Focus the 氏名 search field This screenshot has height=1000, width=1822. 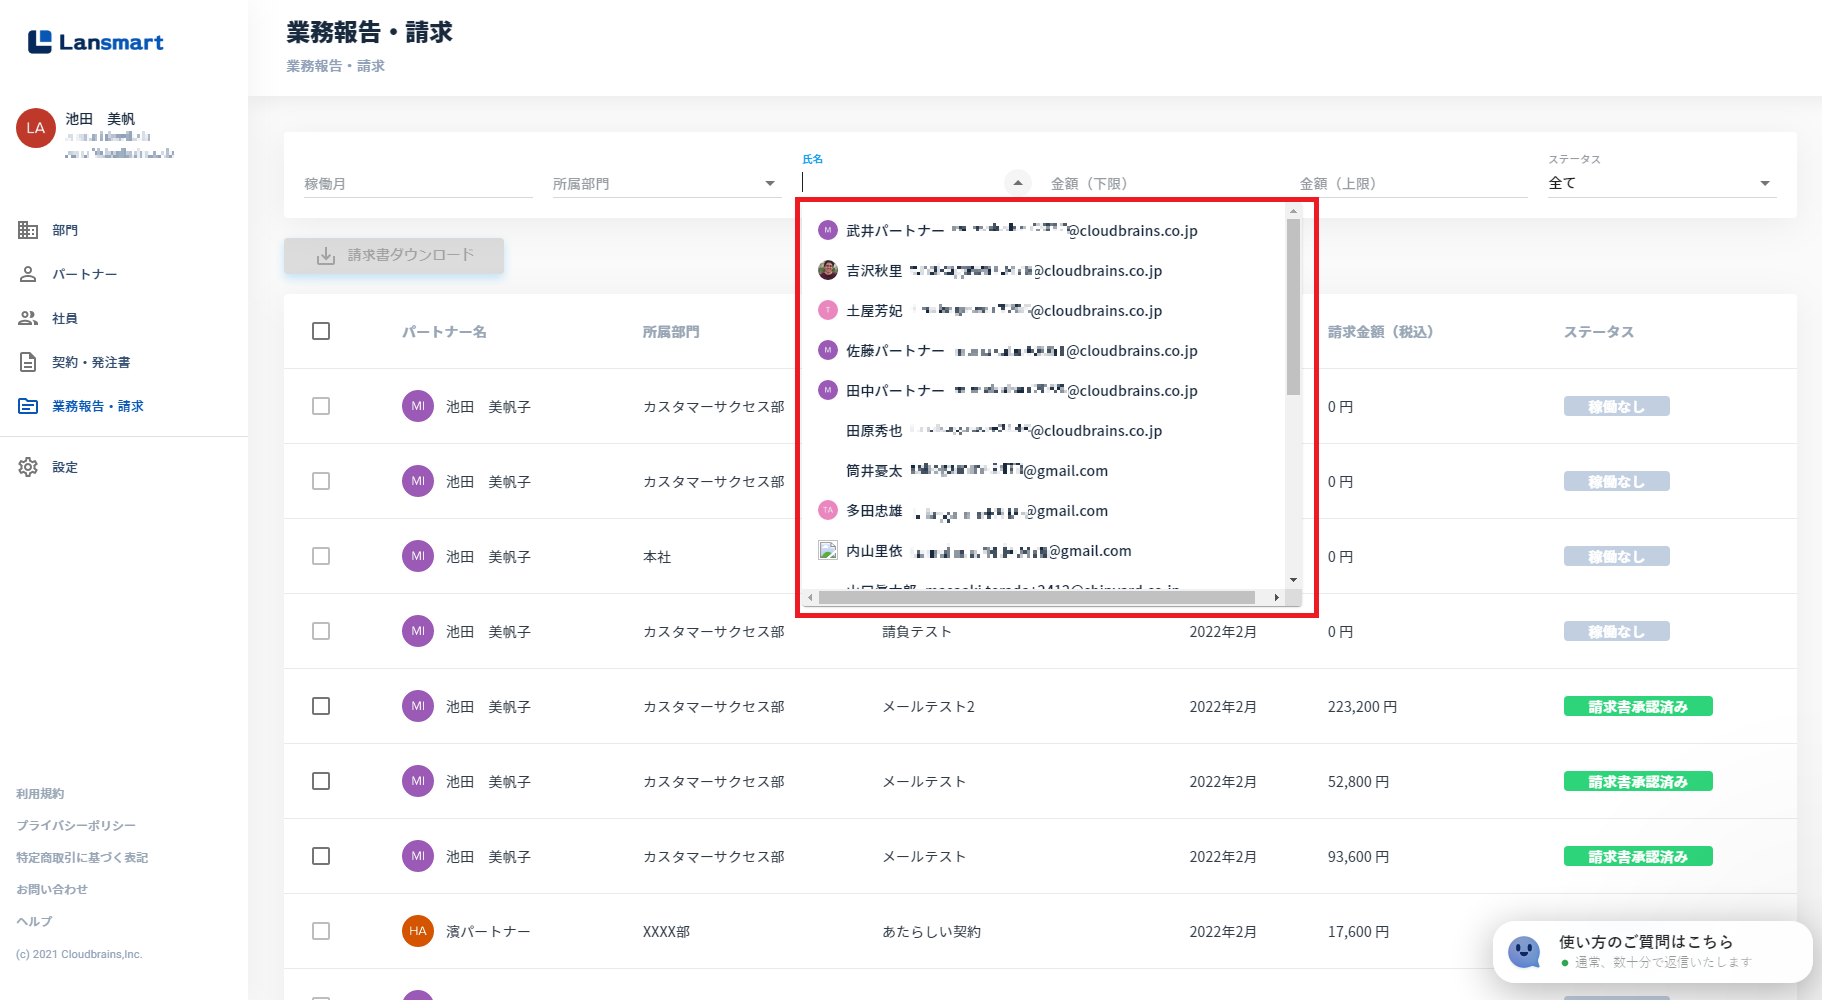coord(902,183)
